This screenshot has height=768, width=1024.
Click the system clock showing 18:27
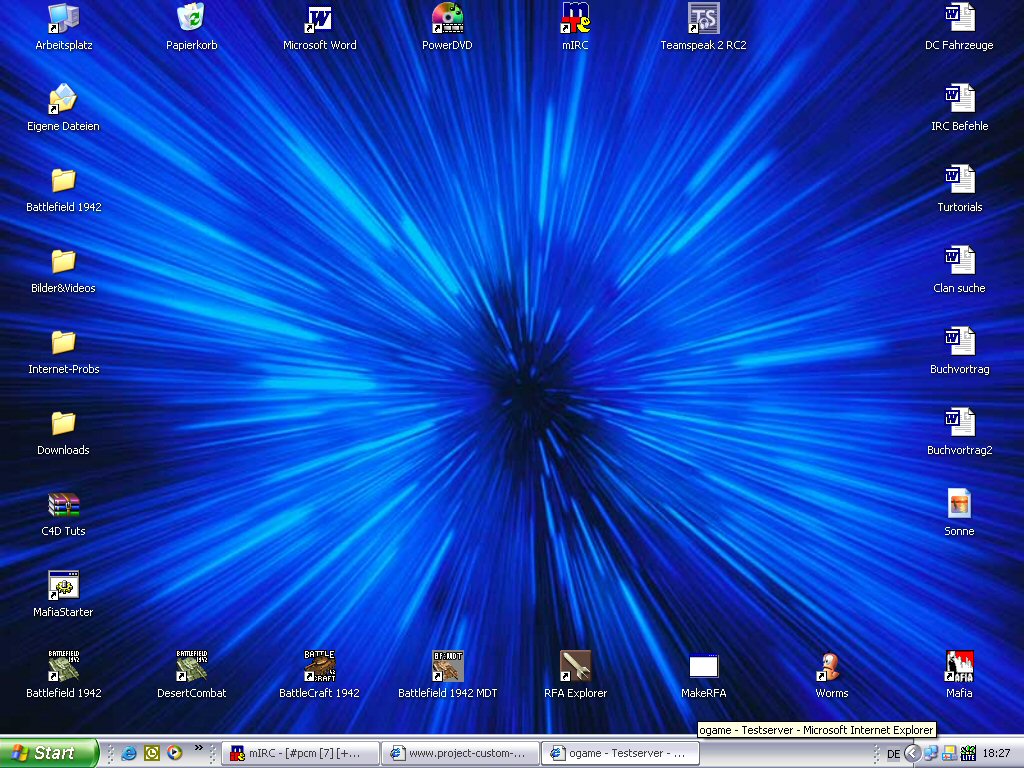tap(996, 754)
